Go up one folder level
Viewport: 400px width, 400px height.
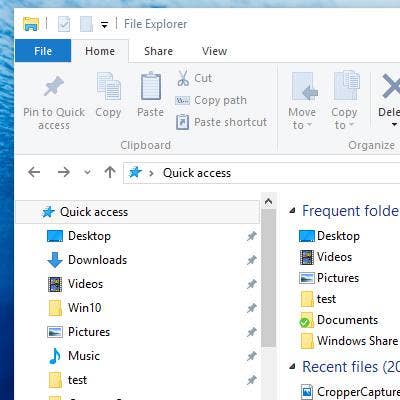point(110,172)
